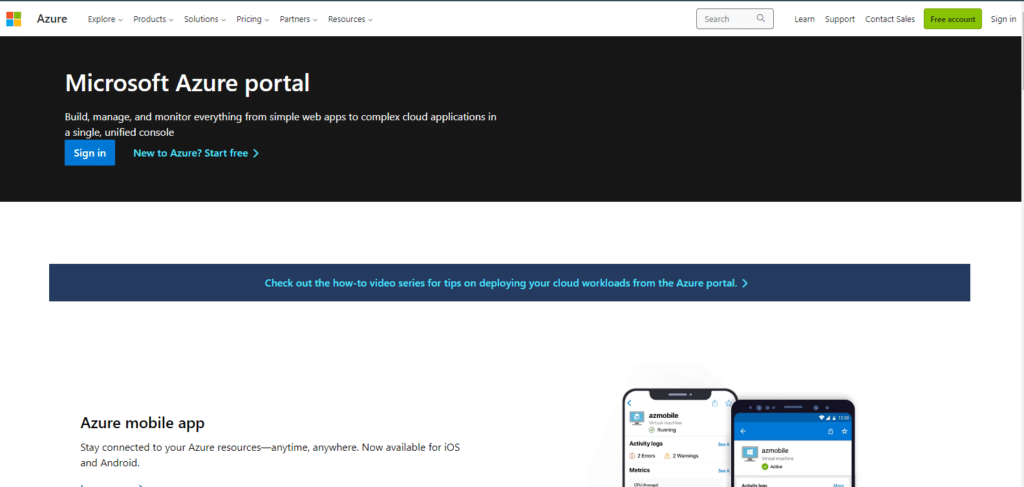This screenshot has height=487, width=1024.
Task: Expand the Pricing menu
Action: pyautogui.click(x=253, y=19)
